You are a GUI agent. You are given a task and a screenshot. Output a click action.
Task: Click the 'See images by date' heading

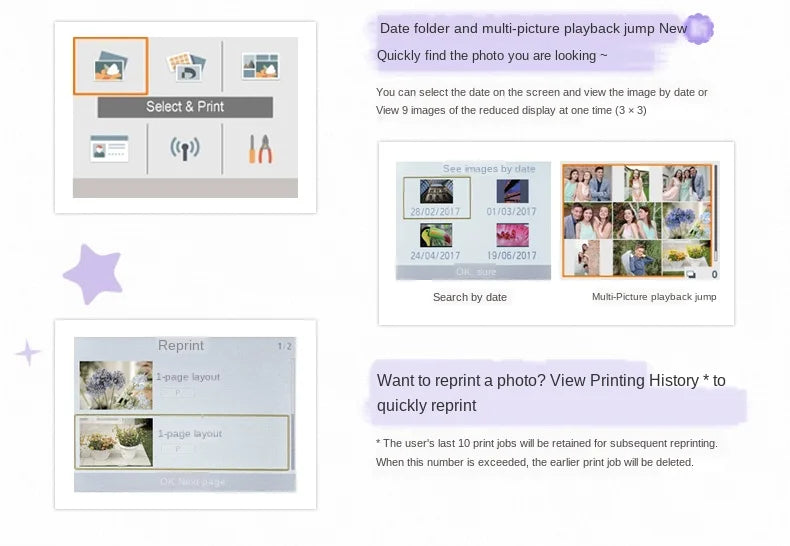489,169
